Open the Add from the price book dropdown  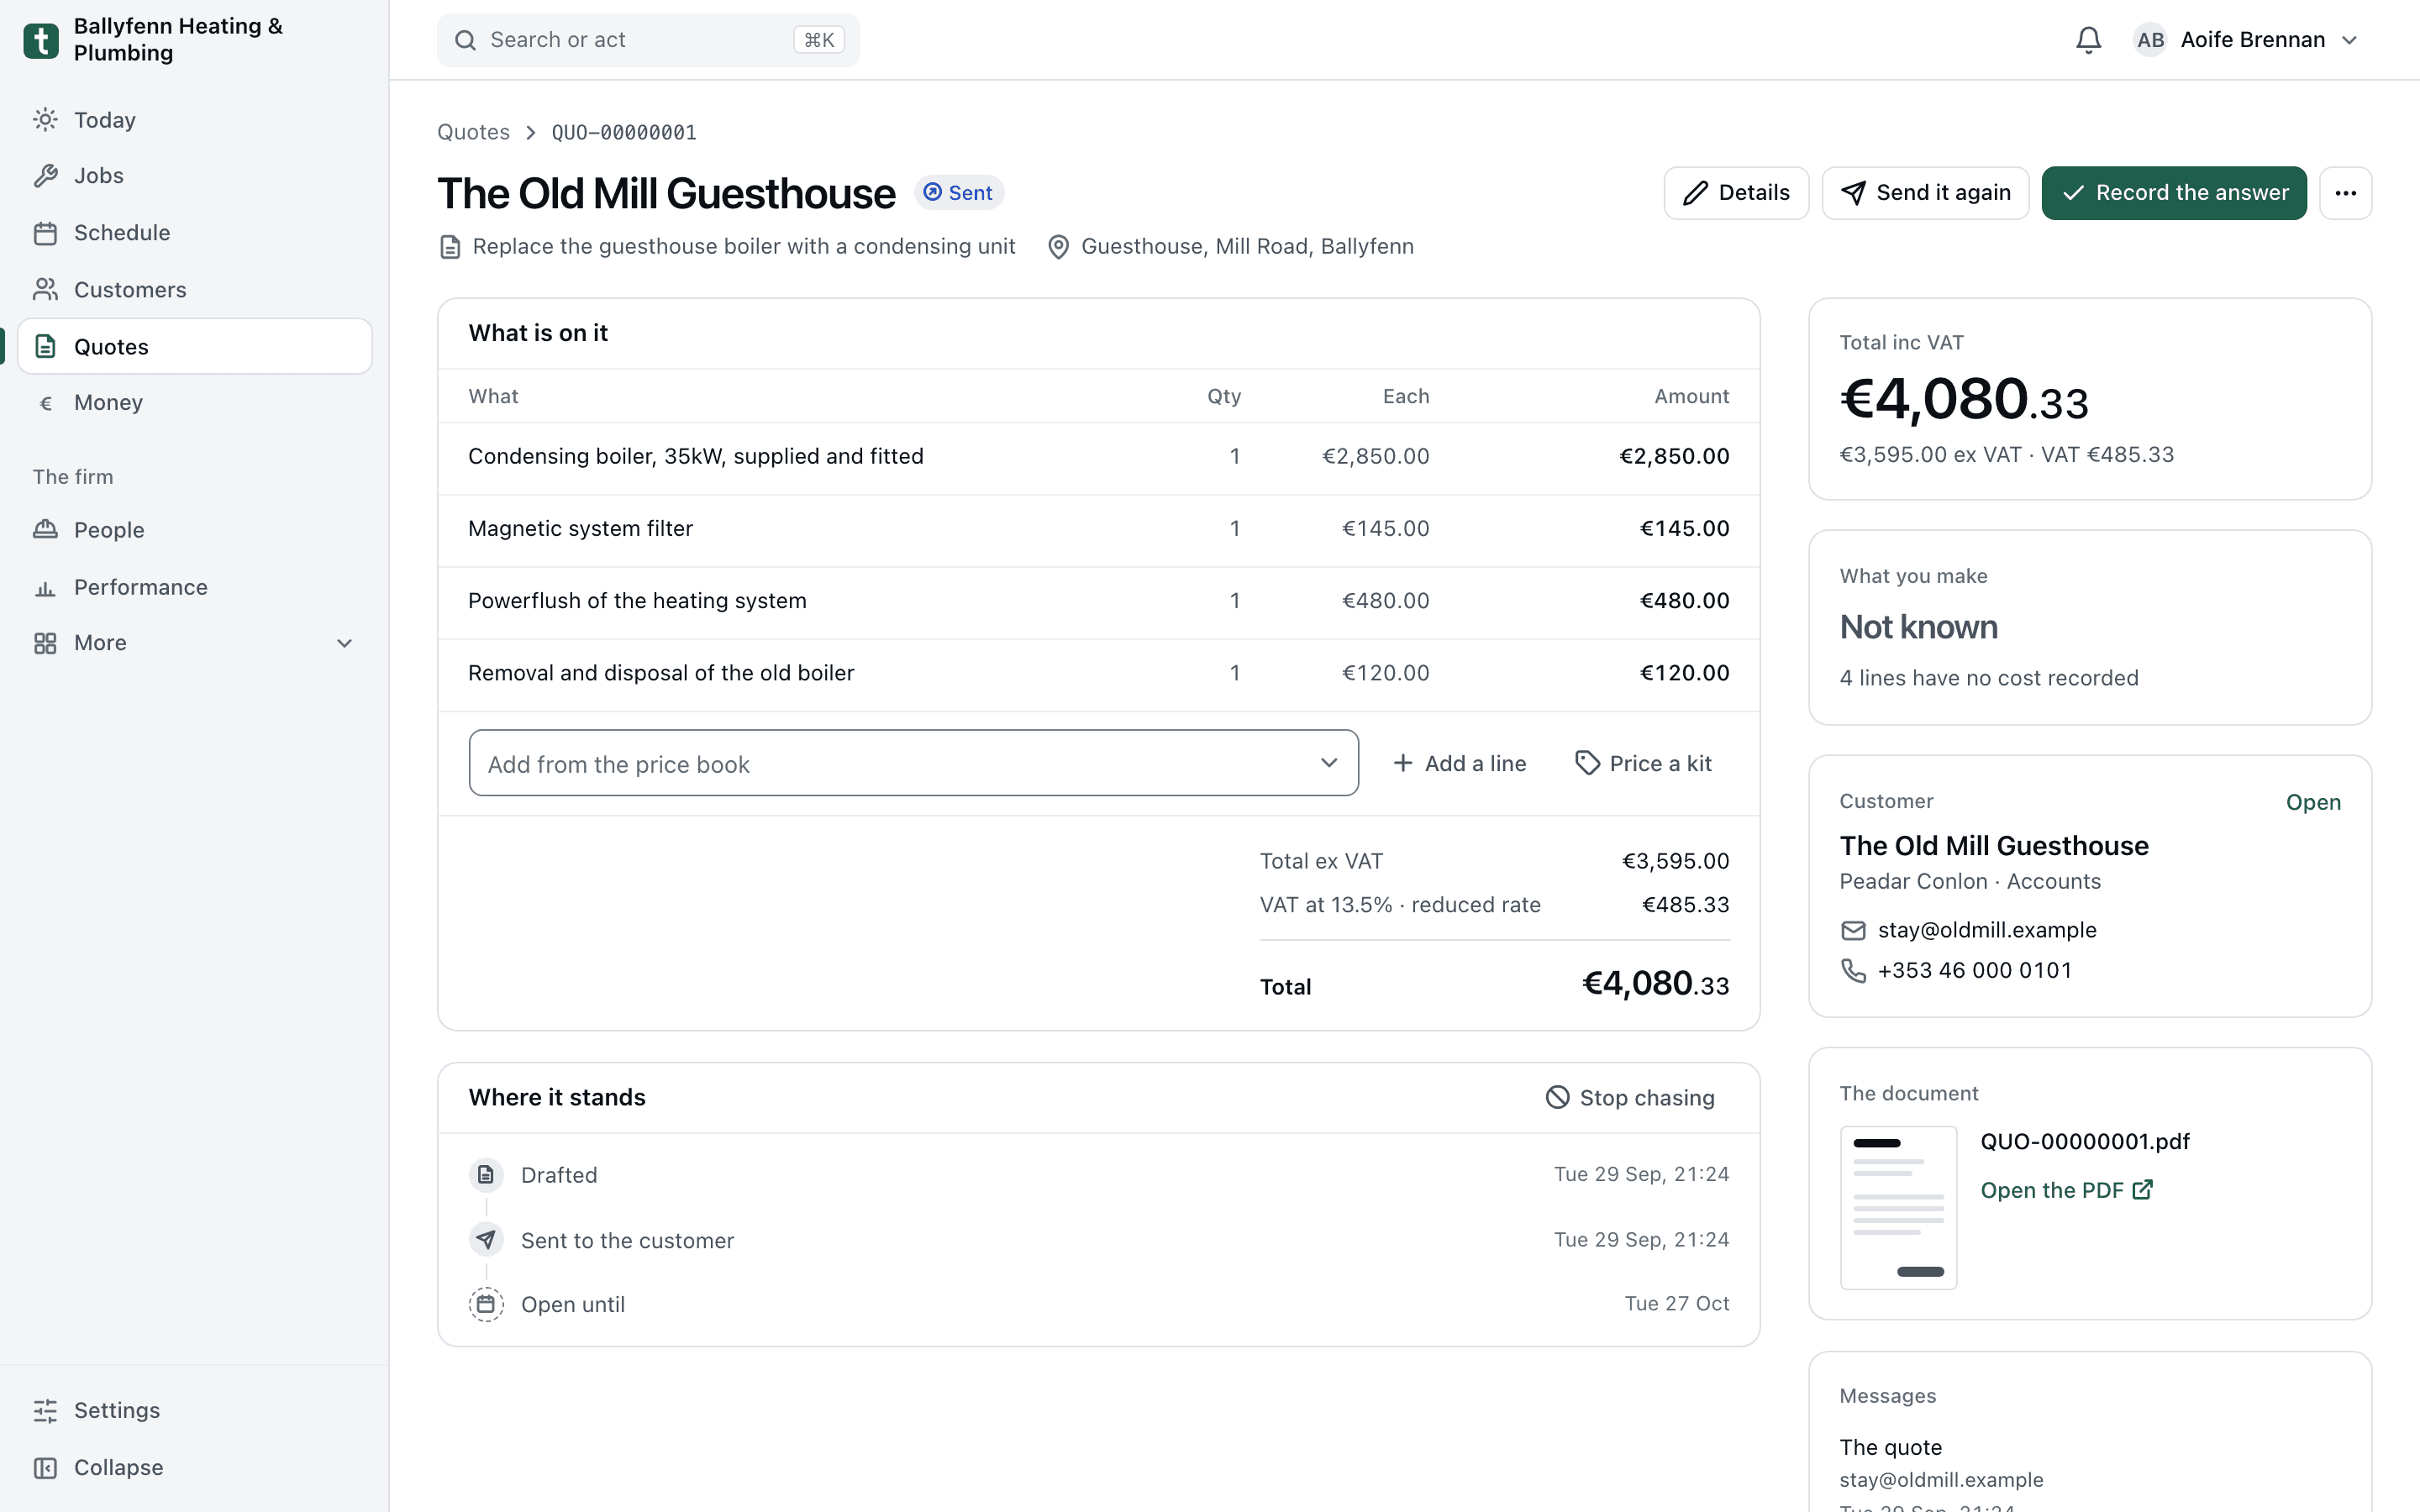click(913, 763)
